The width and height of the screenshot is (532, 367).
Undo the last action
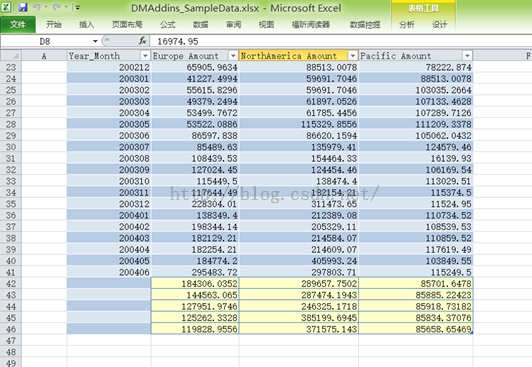pos(37,7)
